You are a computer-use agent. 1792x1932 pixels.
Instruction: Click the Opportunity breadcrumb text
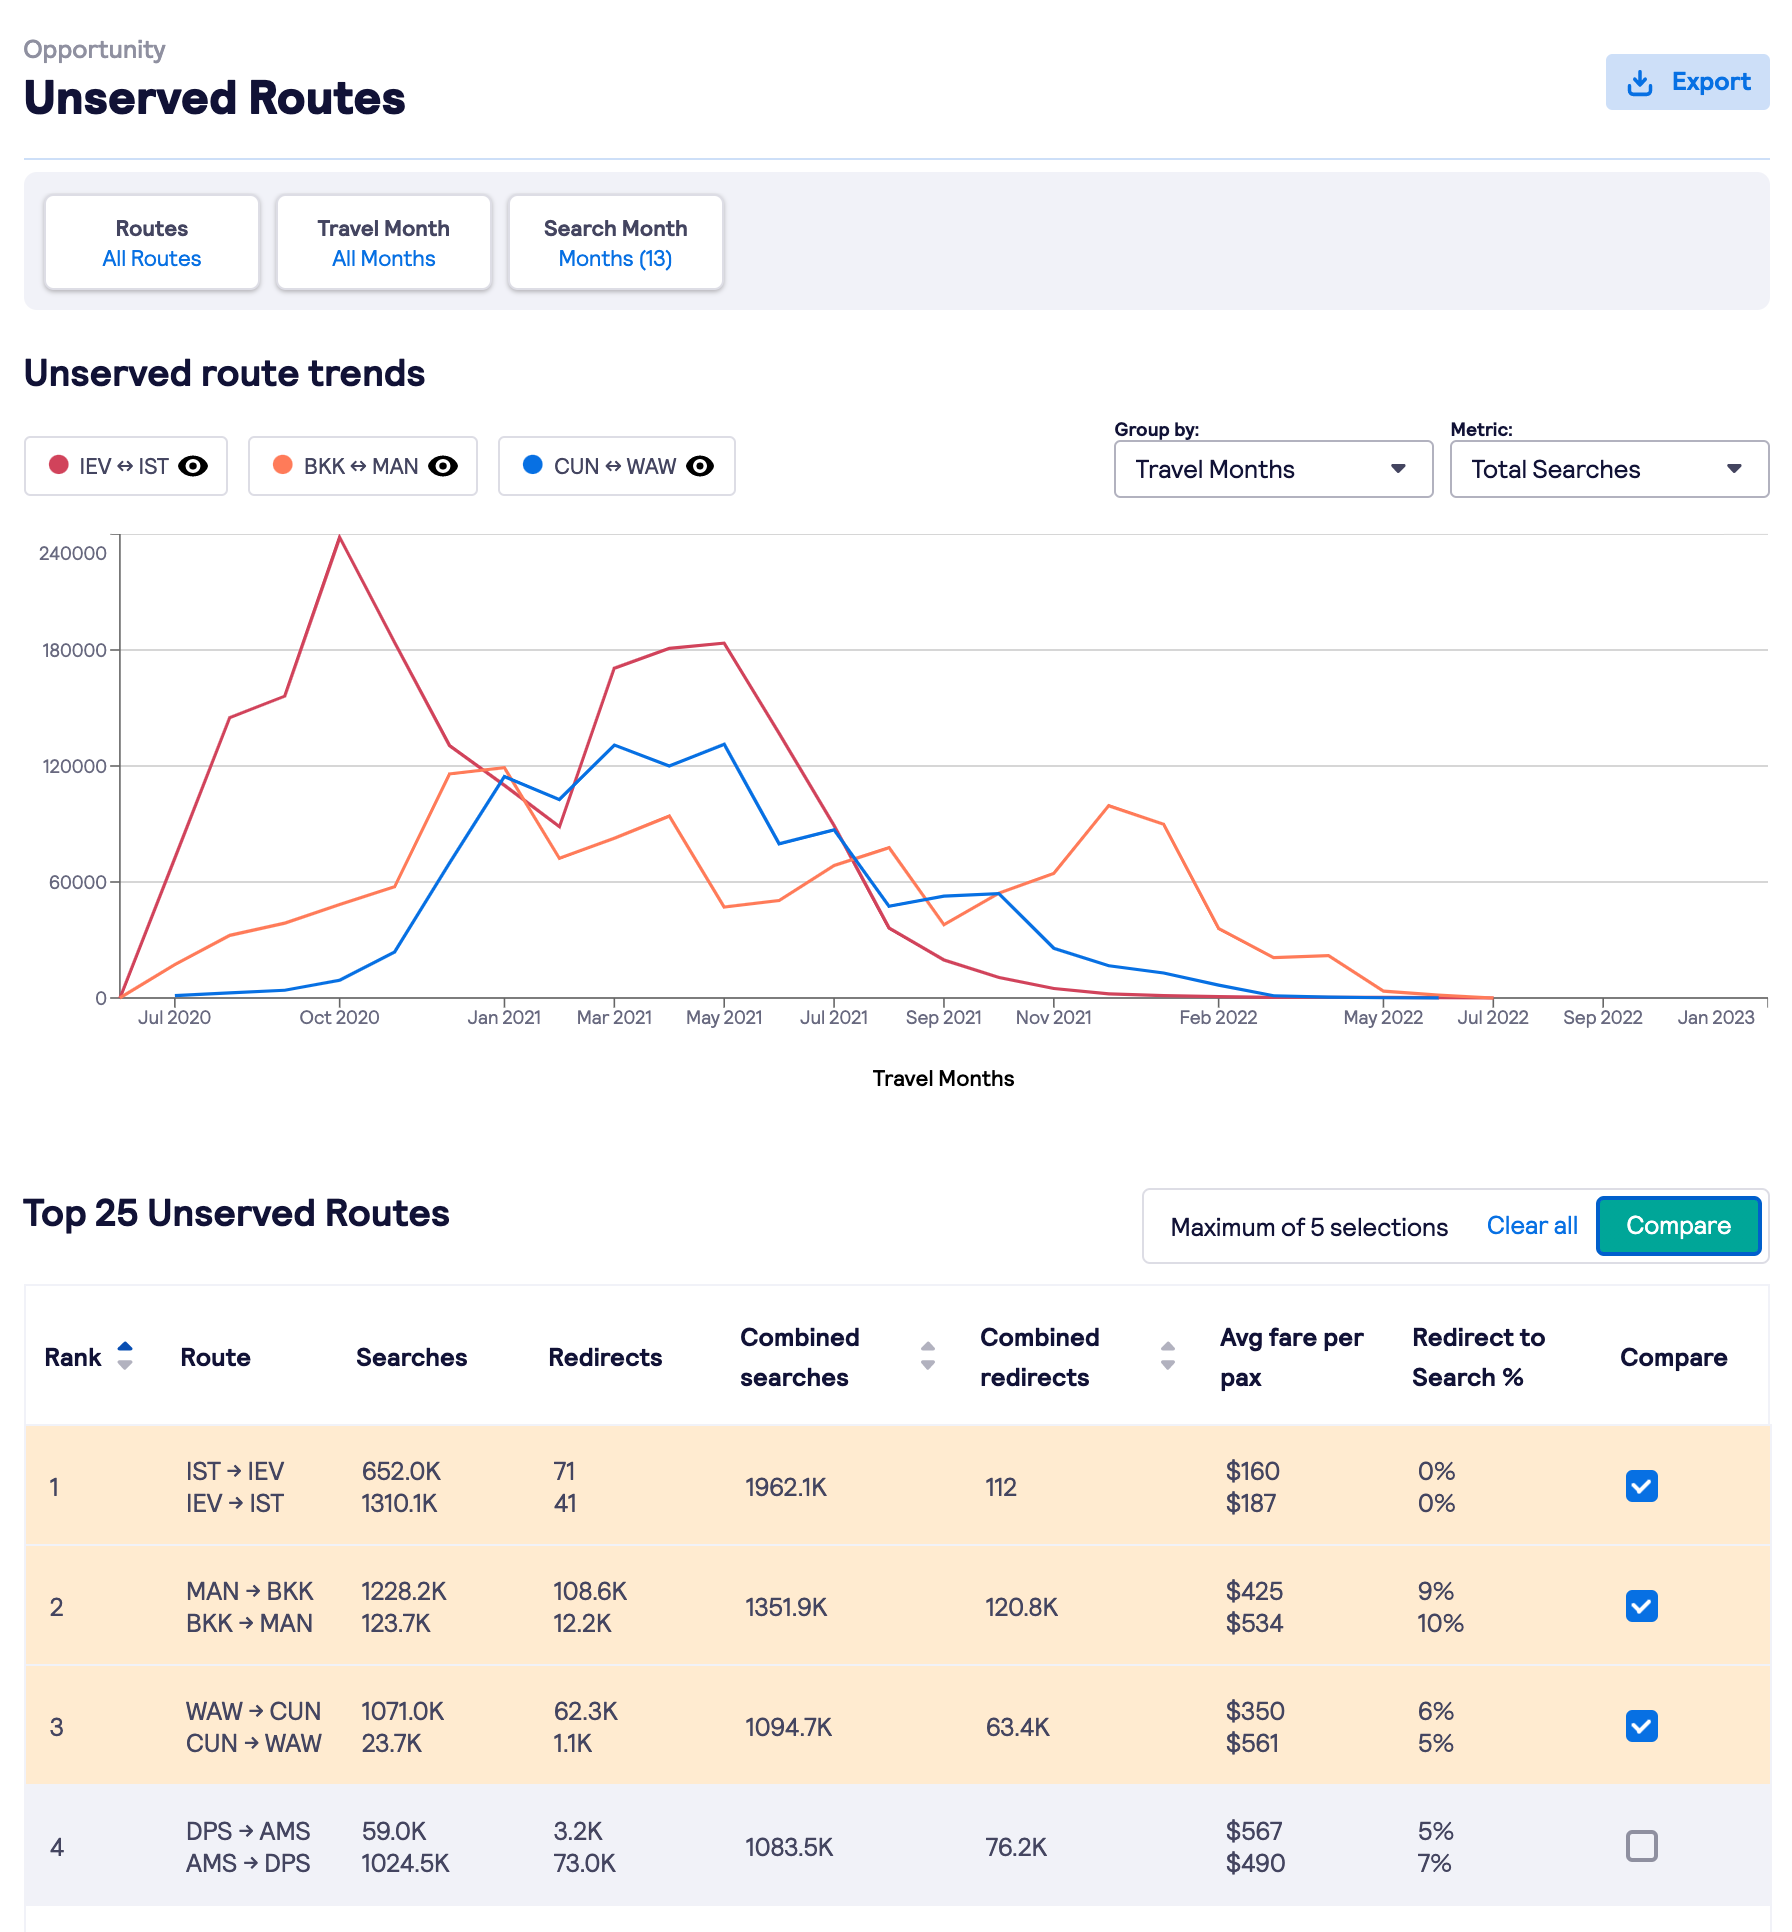[94, 49]
